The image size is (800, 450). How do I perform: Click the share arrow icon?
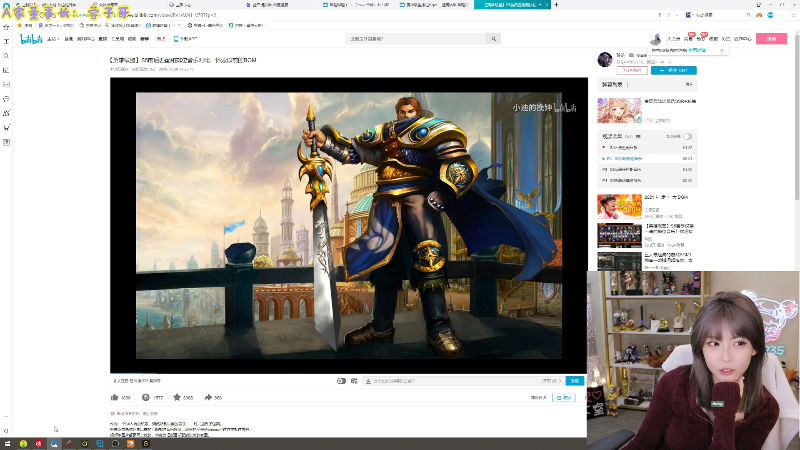click(x=208, y=397)
